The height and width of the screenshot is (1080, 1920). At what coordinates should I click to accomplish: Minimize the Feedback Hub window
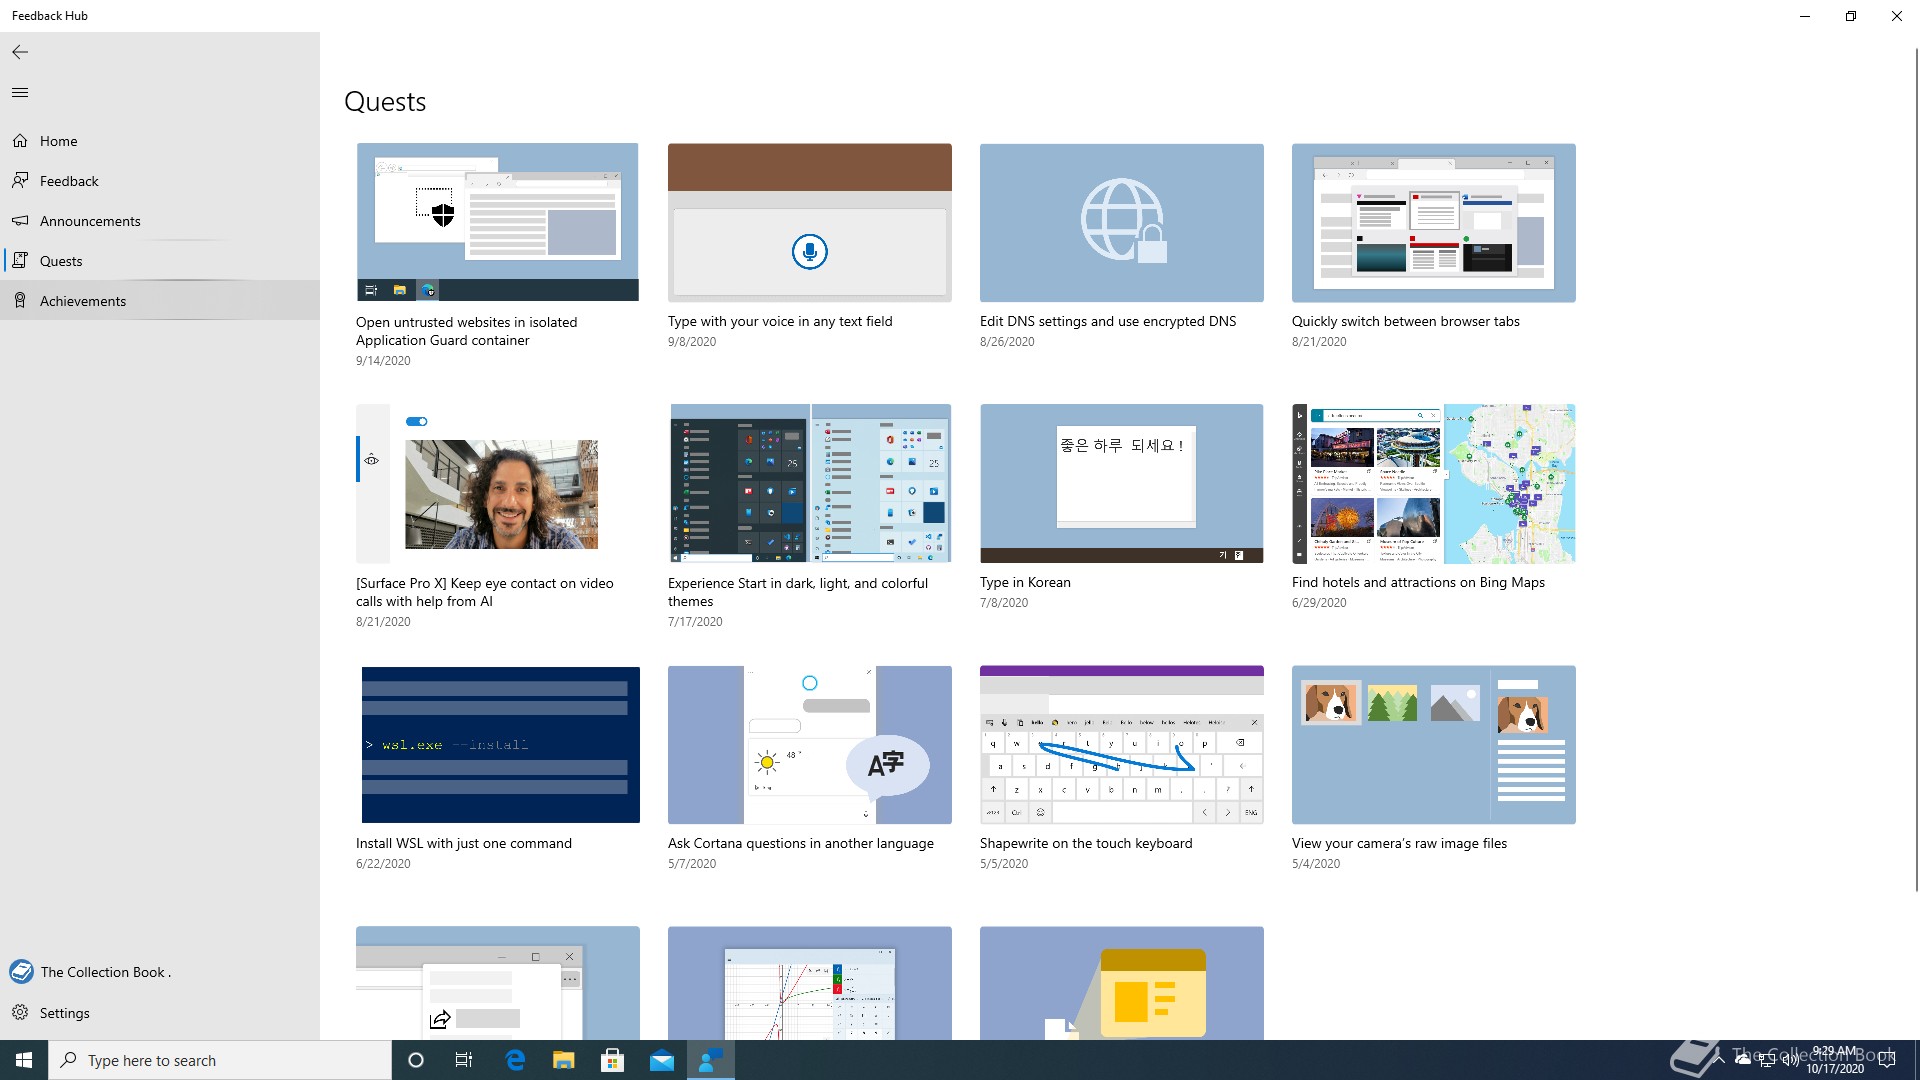1804,16
